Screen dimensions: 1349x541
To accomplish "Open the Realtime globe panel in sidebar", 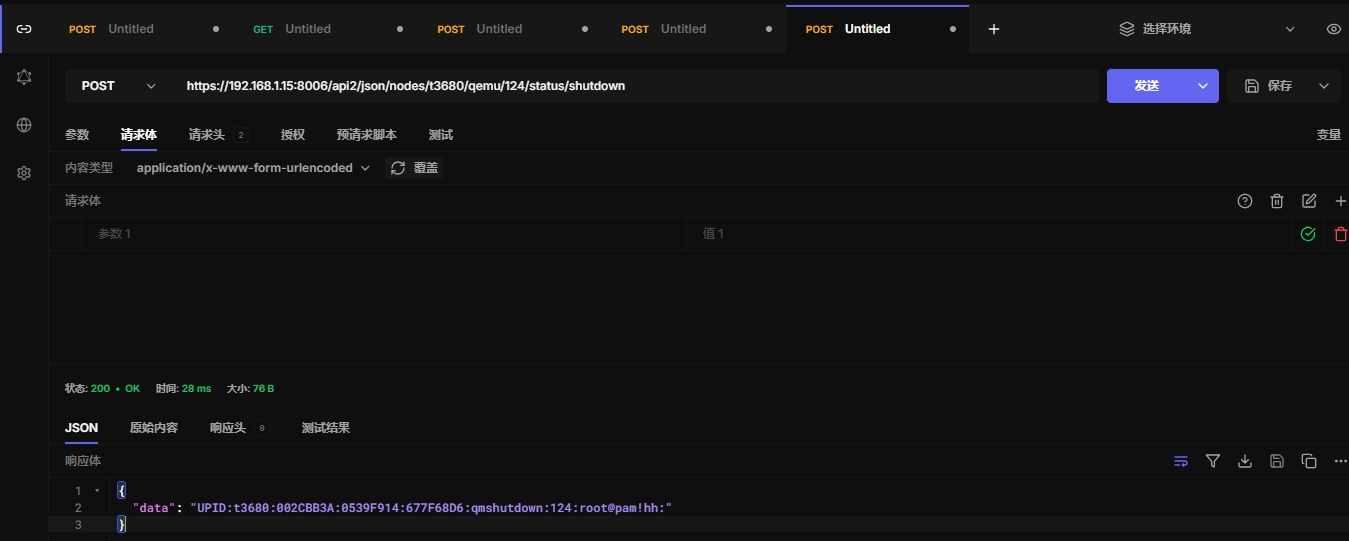I will (24, 125).
